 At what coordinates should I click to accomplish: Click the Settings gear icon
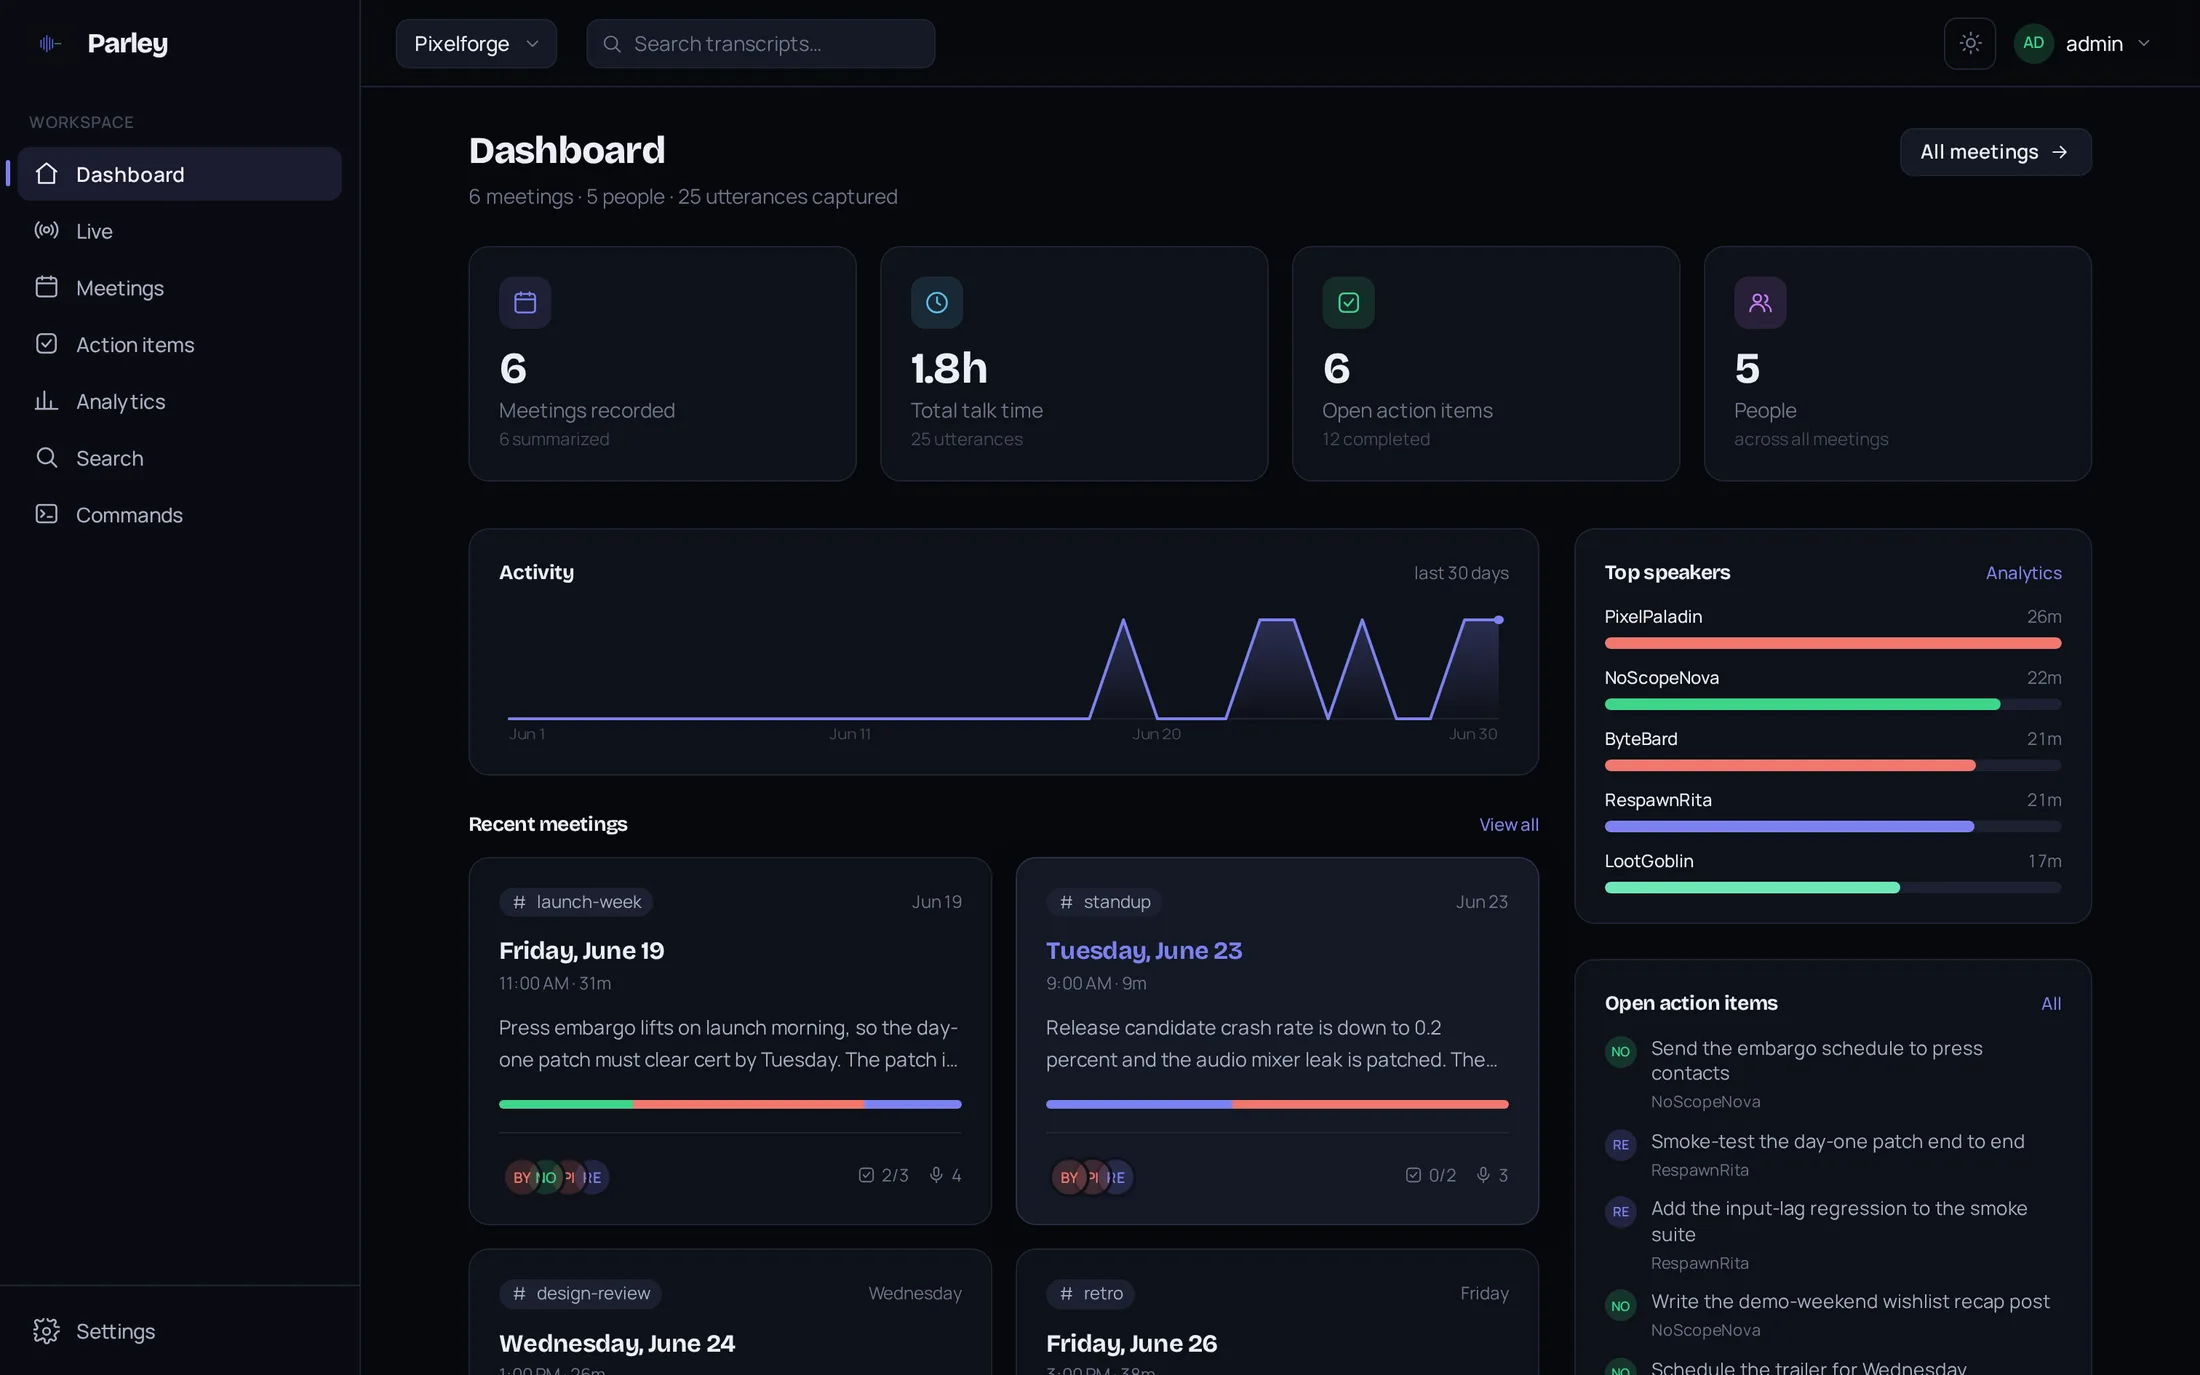pos(46,1331)
